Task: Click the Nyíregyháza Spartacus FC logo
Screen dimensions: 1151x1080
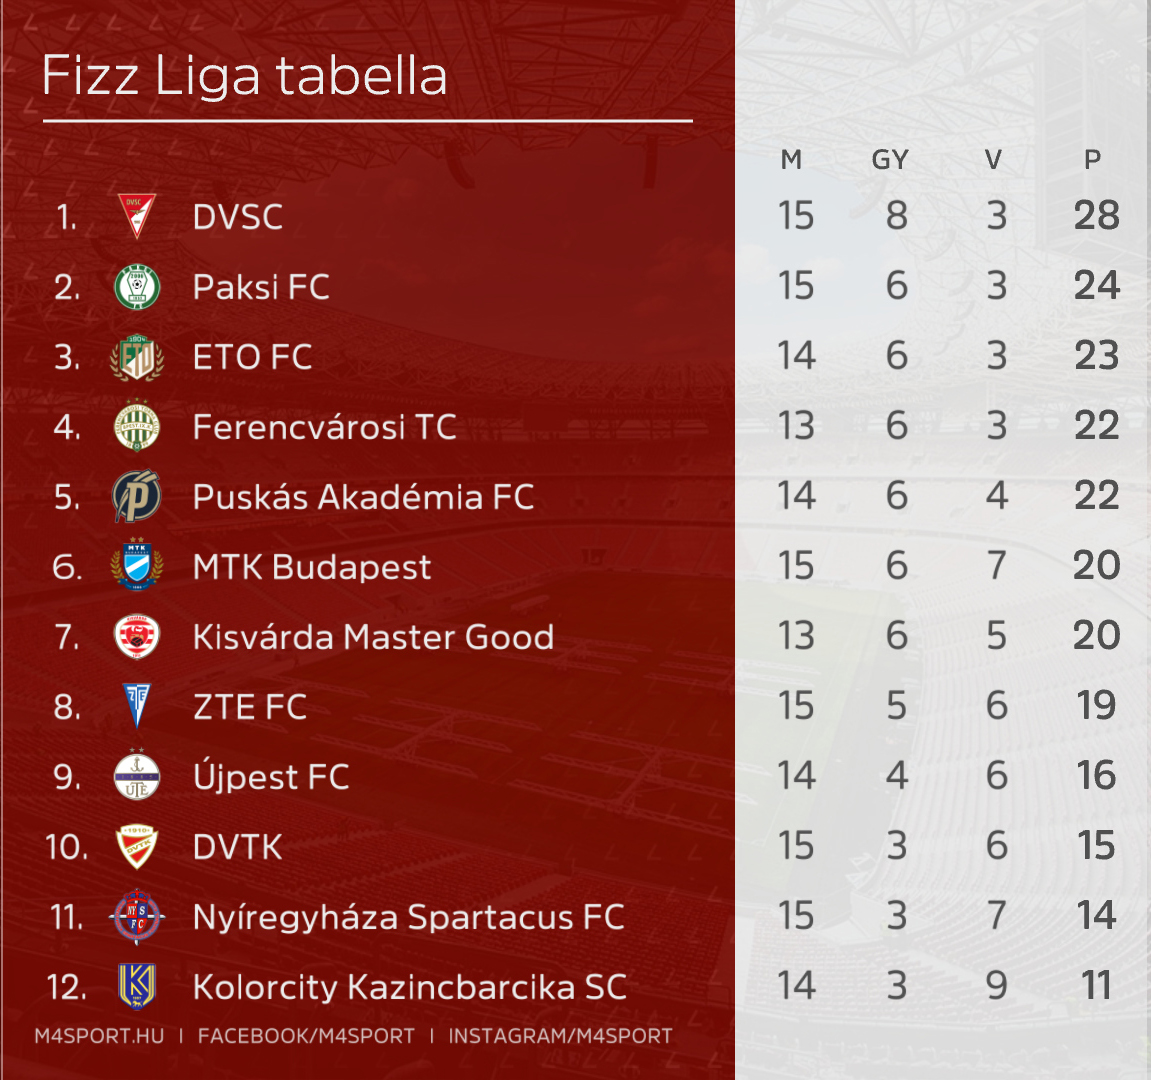Action: point(137,916)
